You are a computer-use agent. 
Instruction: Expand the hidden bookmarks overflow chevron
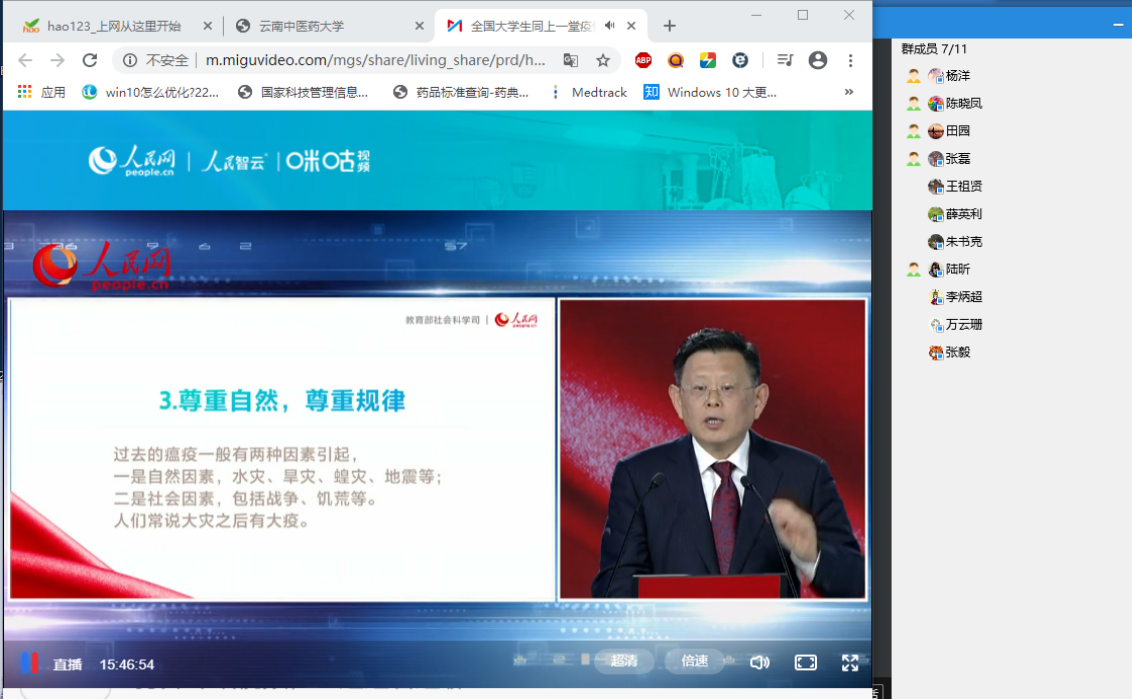[x=849, y=92]
